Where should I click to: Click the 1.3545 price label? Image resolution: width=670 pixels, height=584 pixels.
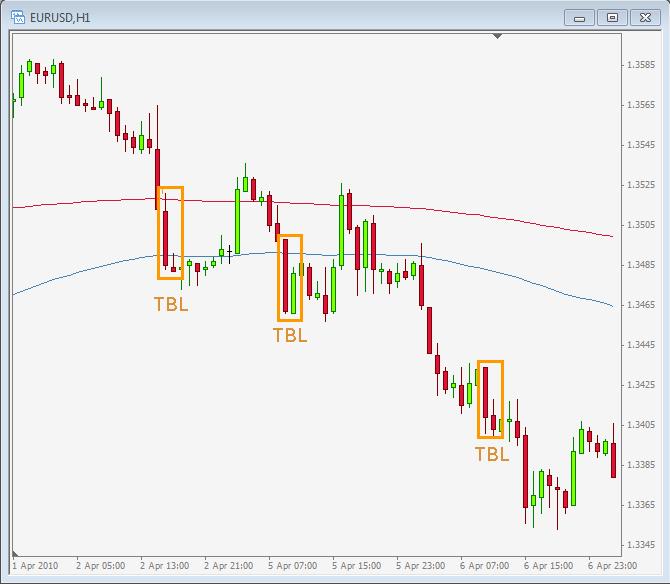(x=641, y=145)
